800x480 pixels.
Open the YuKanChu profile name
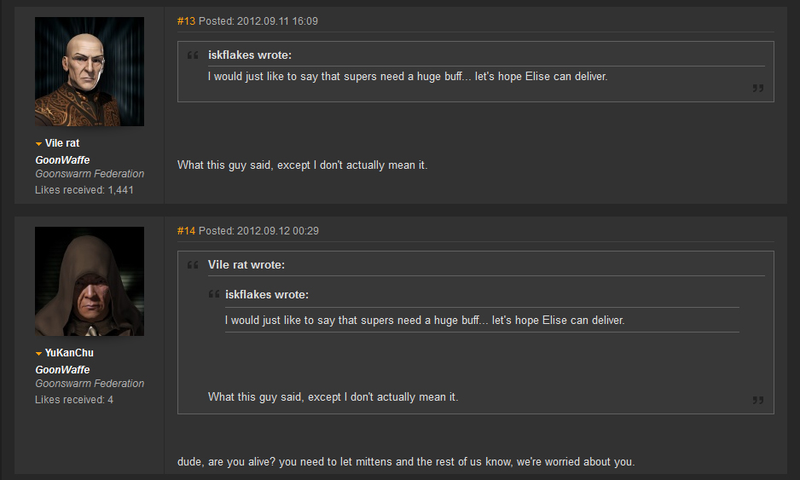tap(69, 353)
